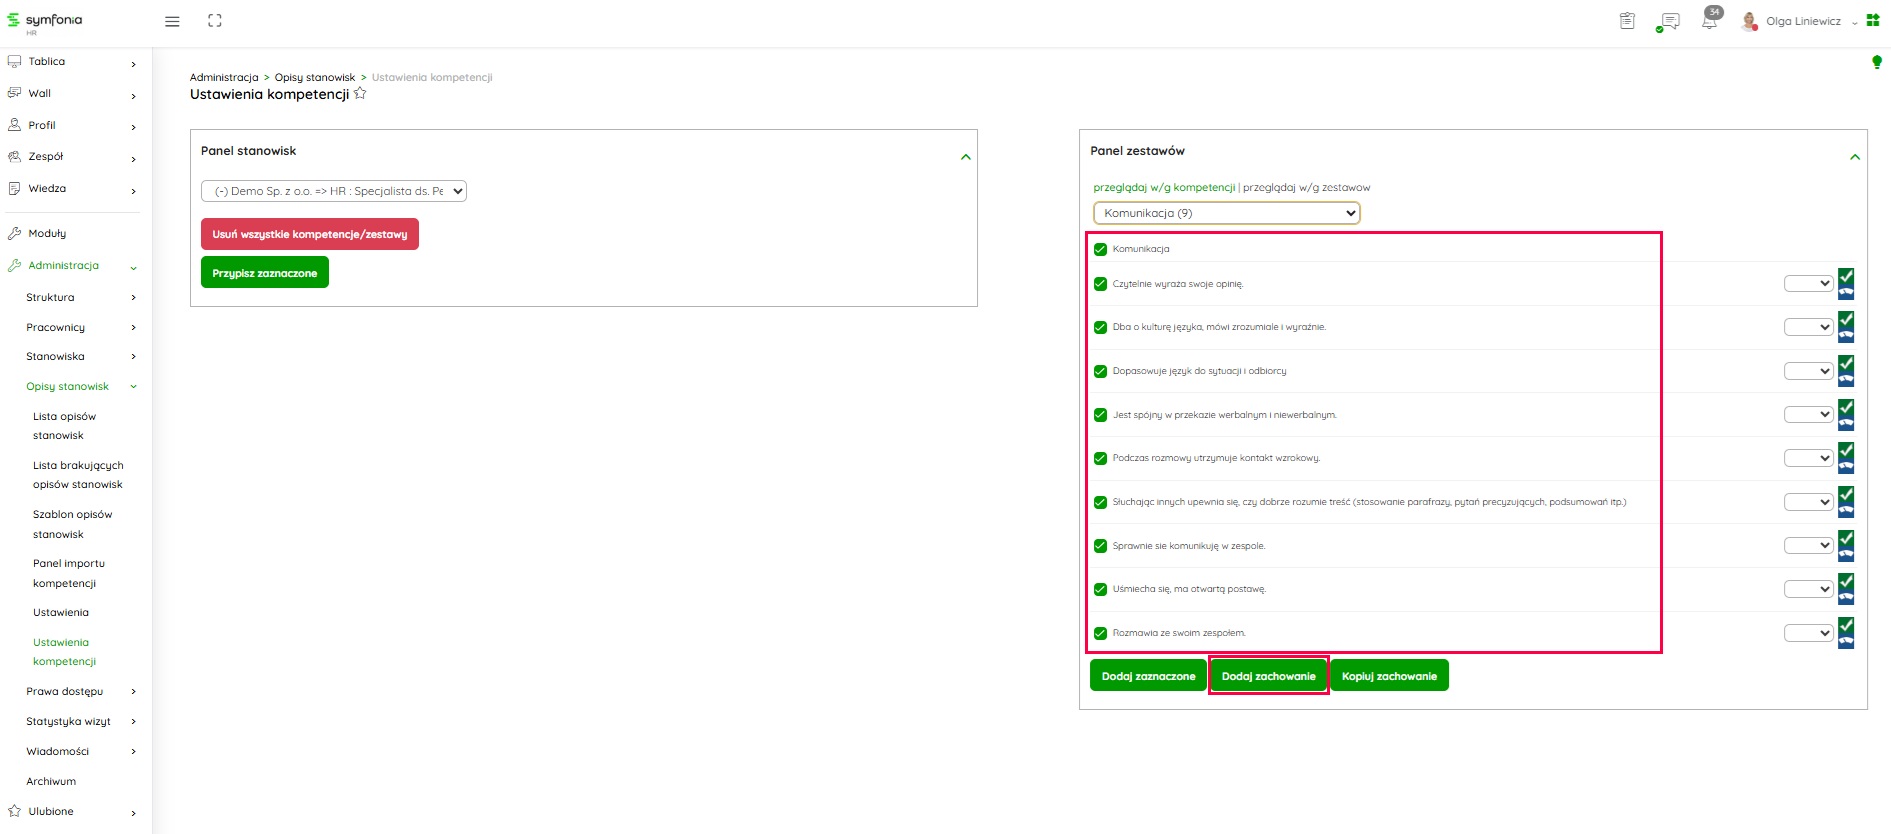Toggle fullscreen mode icon

point(214,21)
